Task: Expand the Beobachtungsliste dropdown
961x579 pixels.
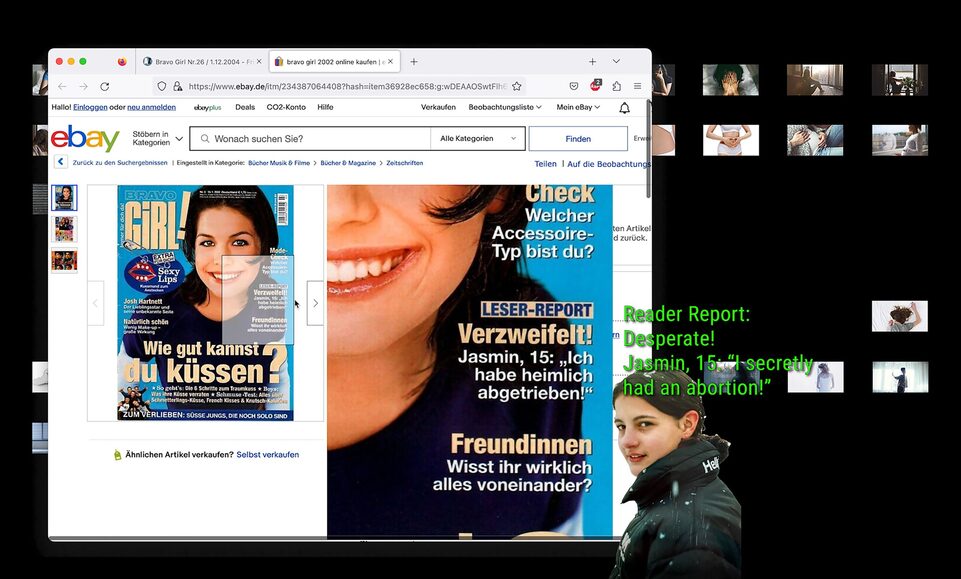Action: pyautogui.click(x=505, y=107)
